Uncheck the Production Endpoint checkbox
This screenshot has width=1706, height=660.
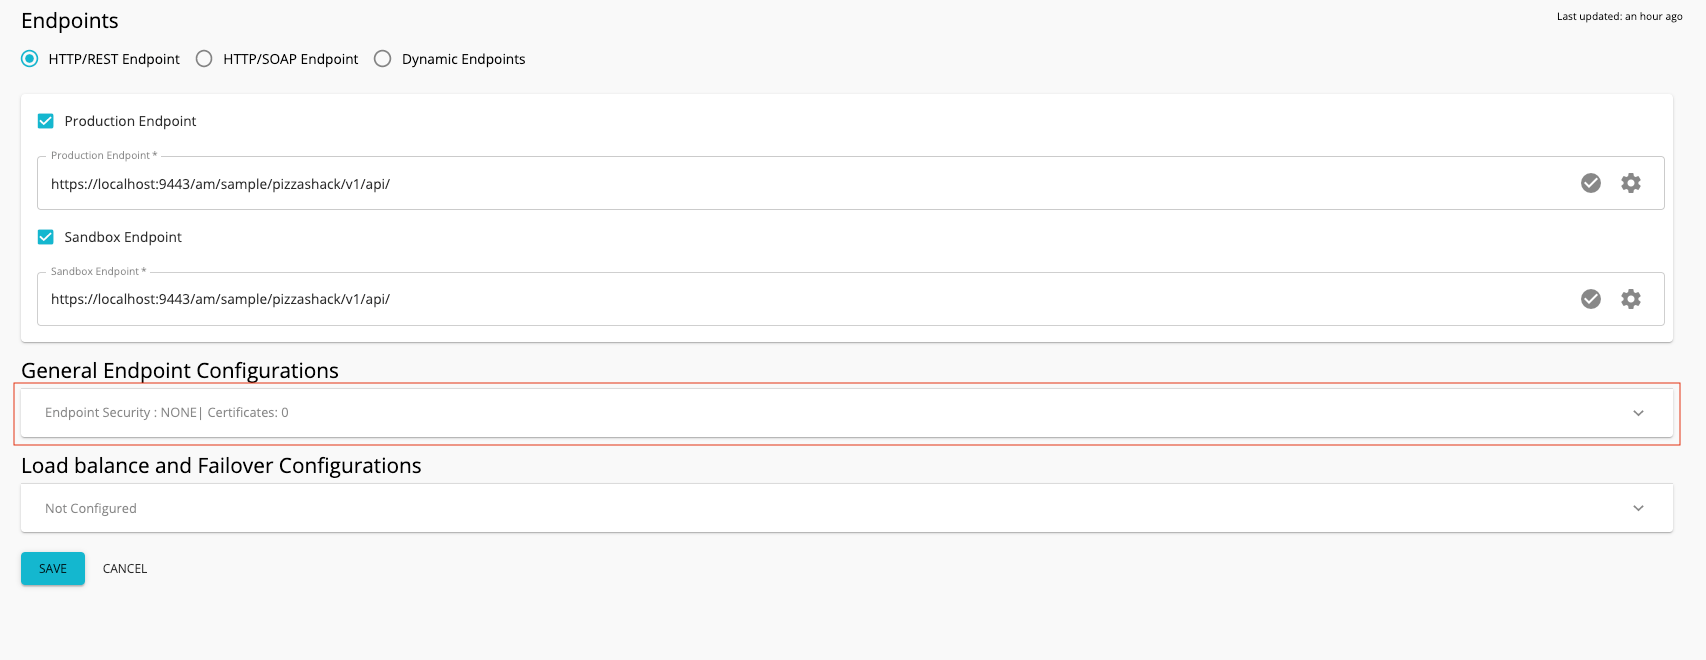coord(45,120)
